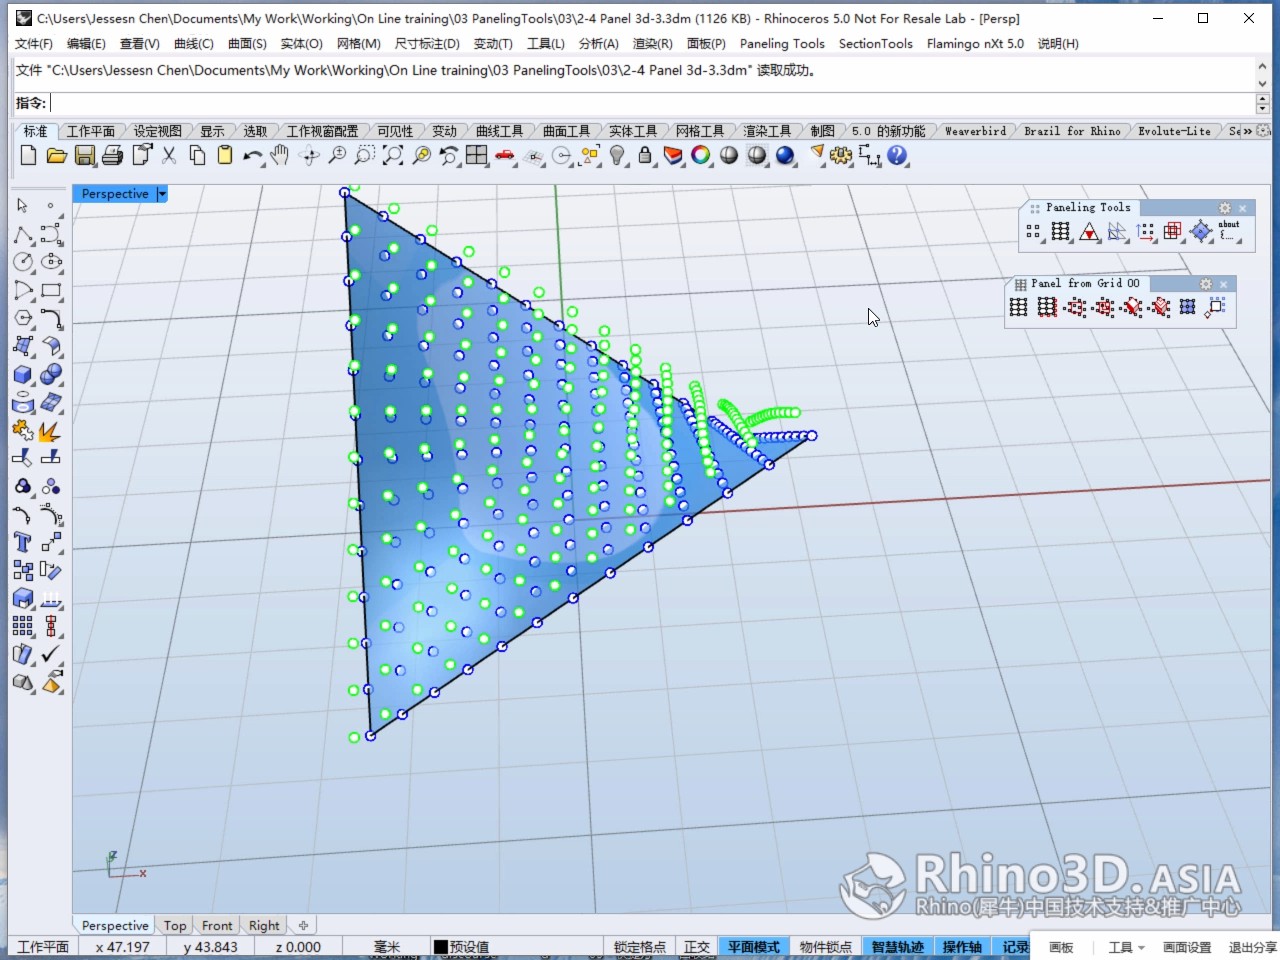
Task: Click the blue question mark Help icon
Action: click(x=897, y=155)
